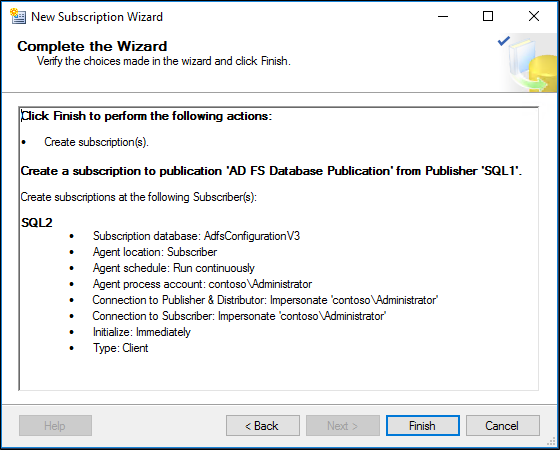The image size is (560, 450).
Task: Click the 'Create subscription(s).' bullet text
Action: 96,142
